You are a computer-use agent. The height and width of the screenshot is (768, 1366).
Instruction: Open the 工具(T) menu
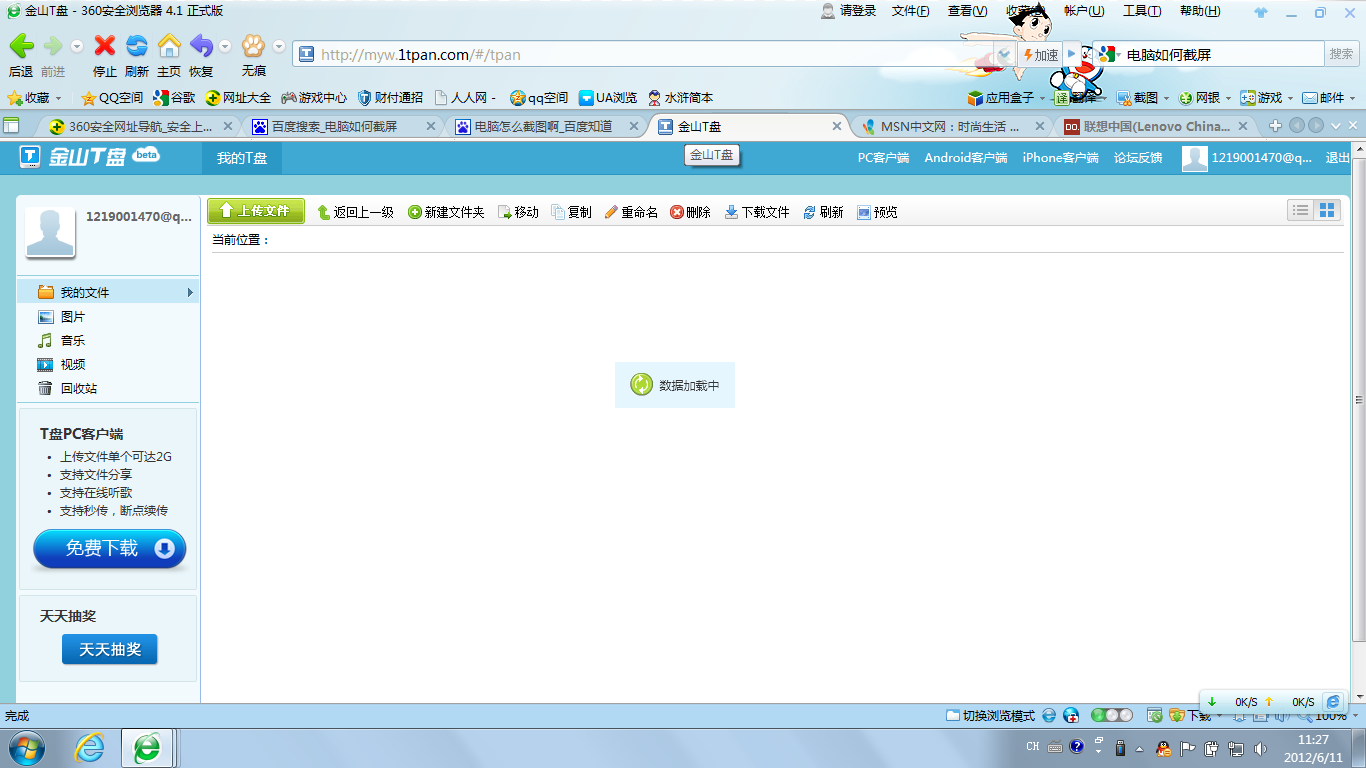click(x=1142, y=11)
